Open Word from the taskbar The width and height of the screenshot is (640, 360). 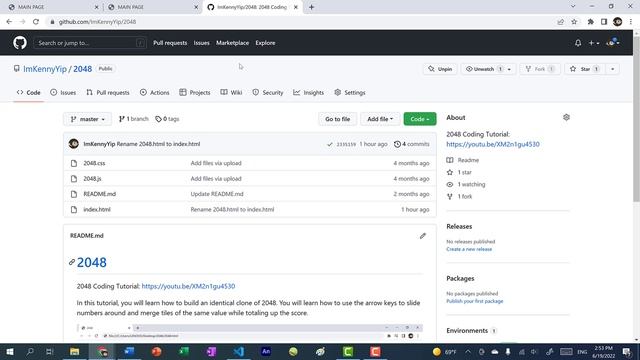tap(129, 351)
